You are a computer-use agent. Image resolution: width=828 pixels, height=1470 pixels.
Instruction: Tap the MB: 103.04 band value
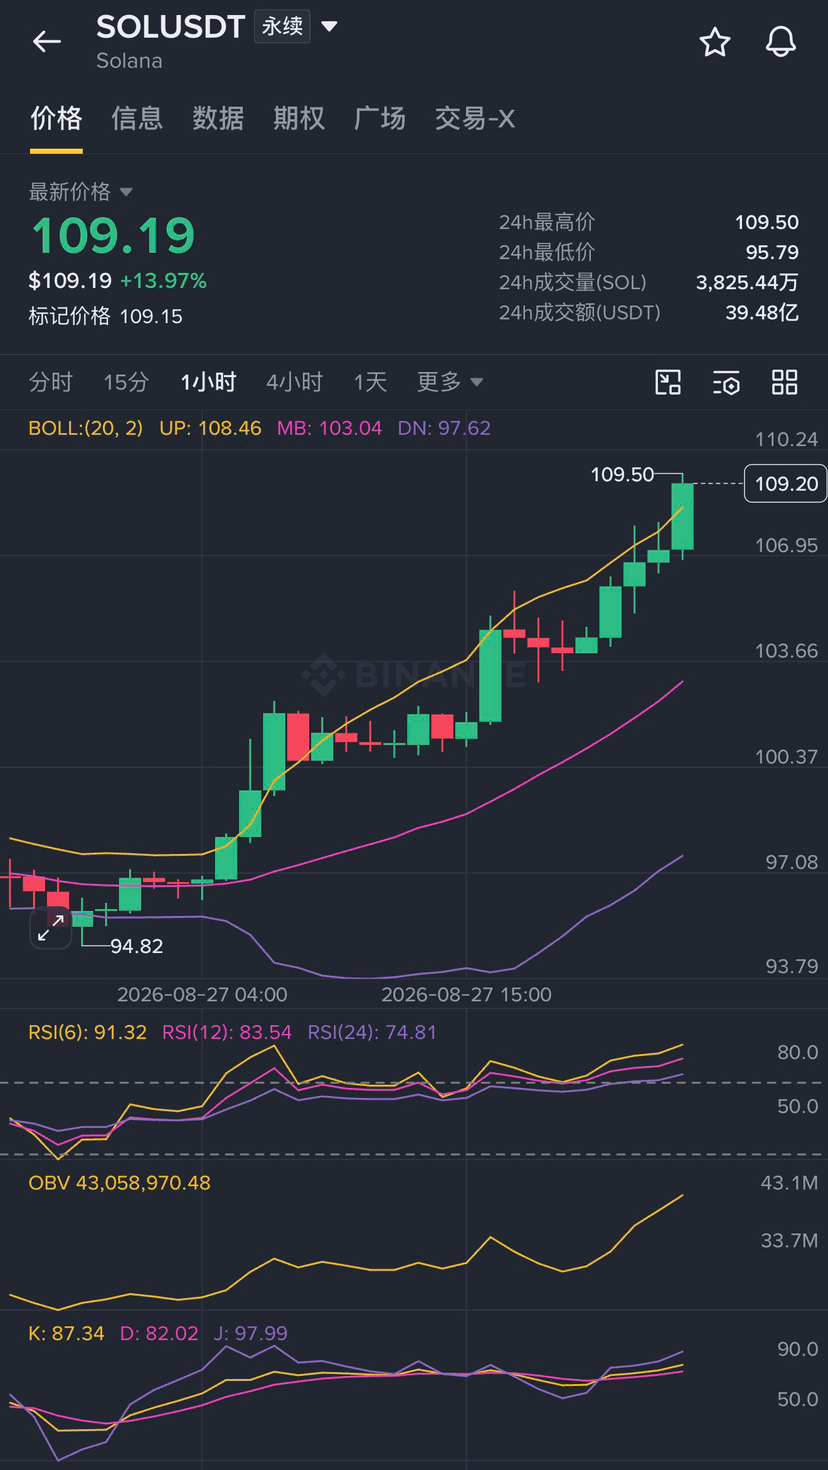tap(329, 428)
